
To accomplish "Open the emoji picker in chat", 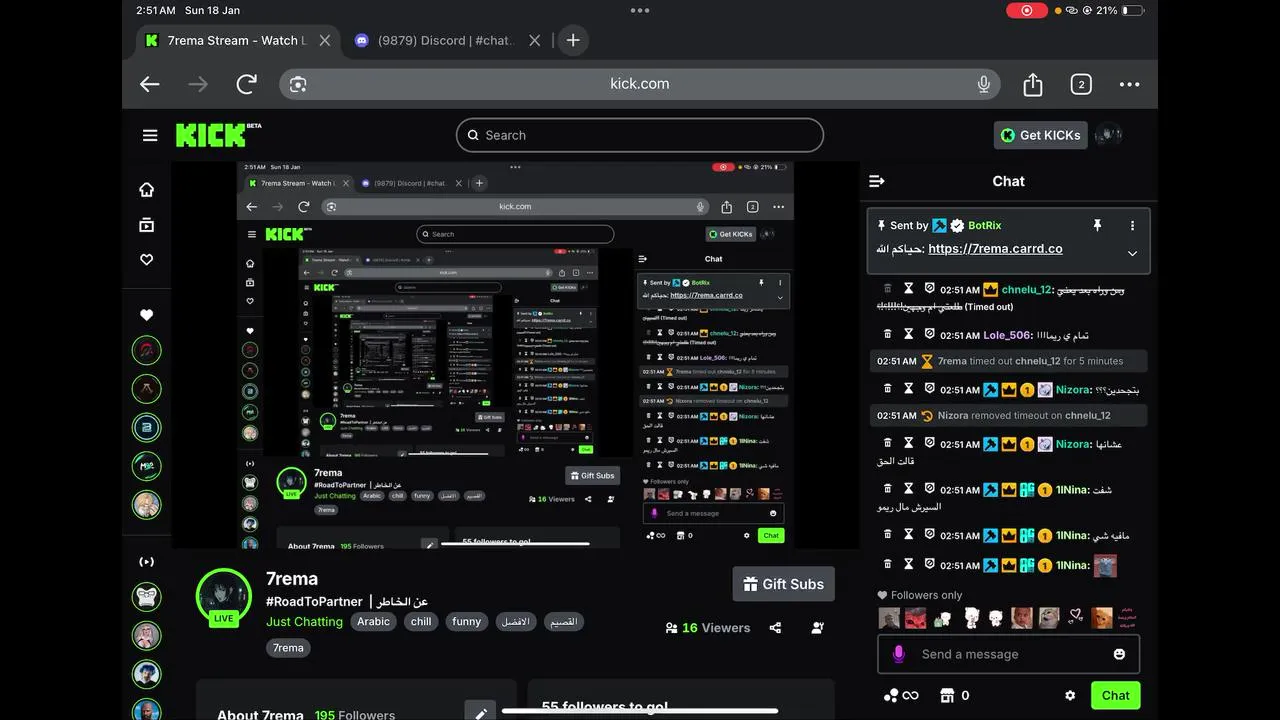I will coord(1119,654).
